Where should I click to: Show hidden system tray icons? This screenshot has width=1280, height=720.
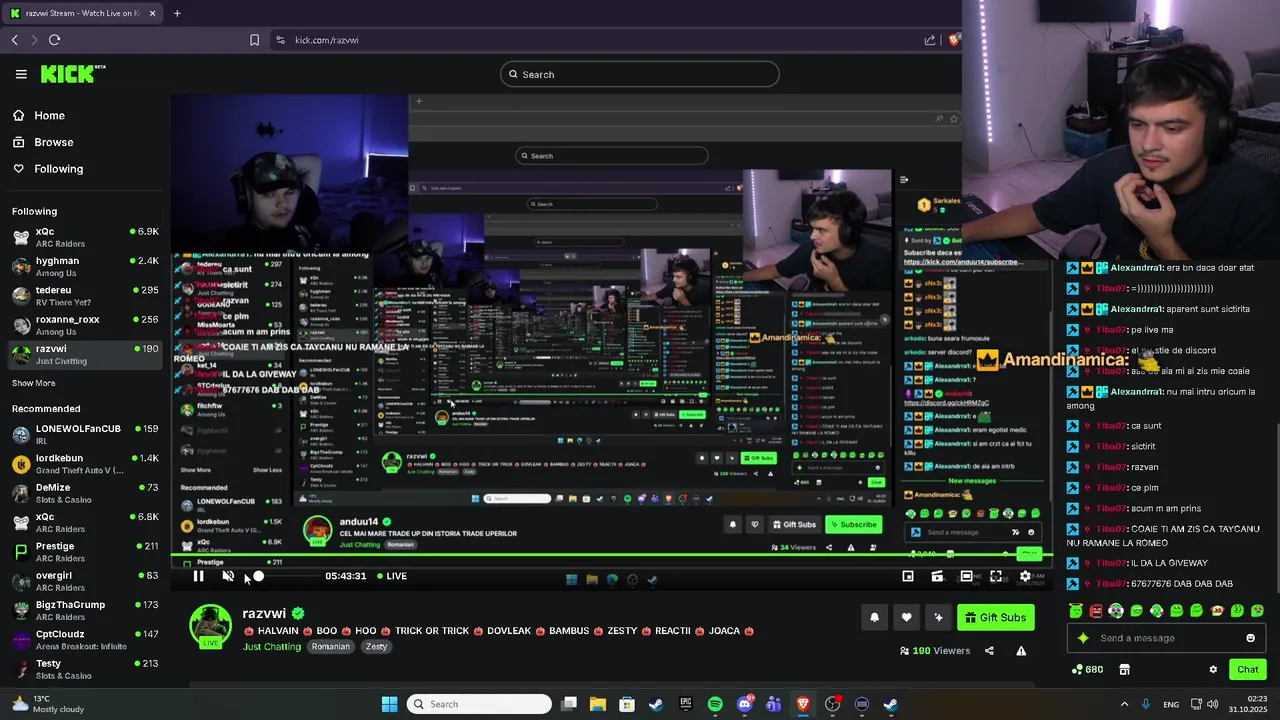(x=1124, y=704)
